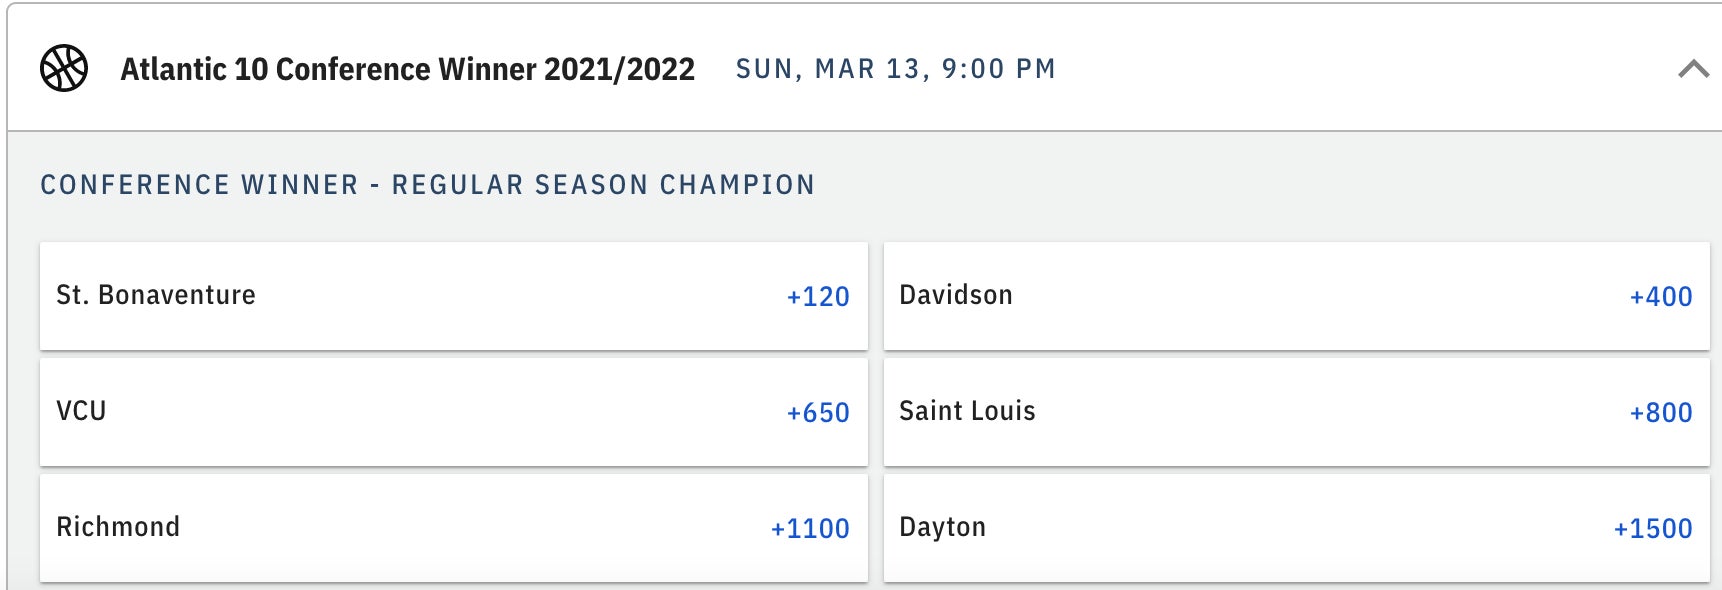Choose the Richmond team name
This screenshot has width=1722, height=590.
click(118, 527)
